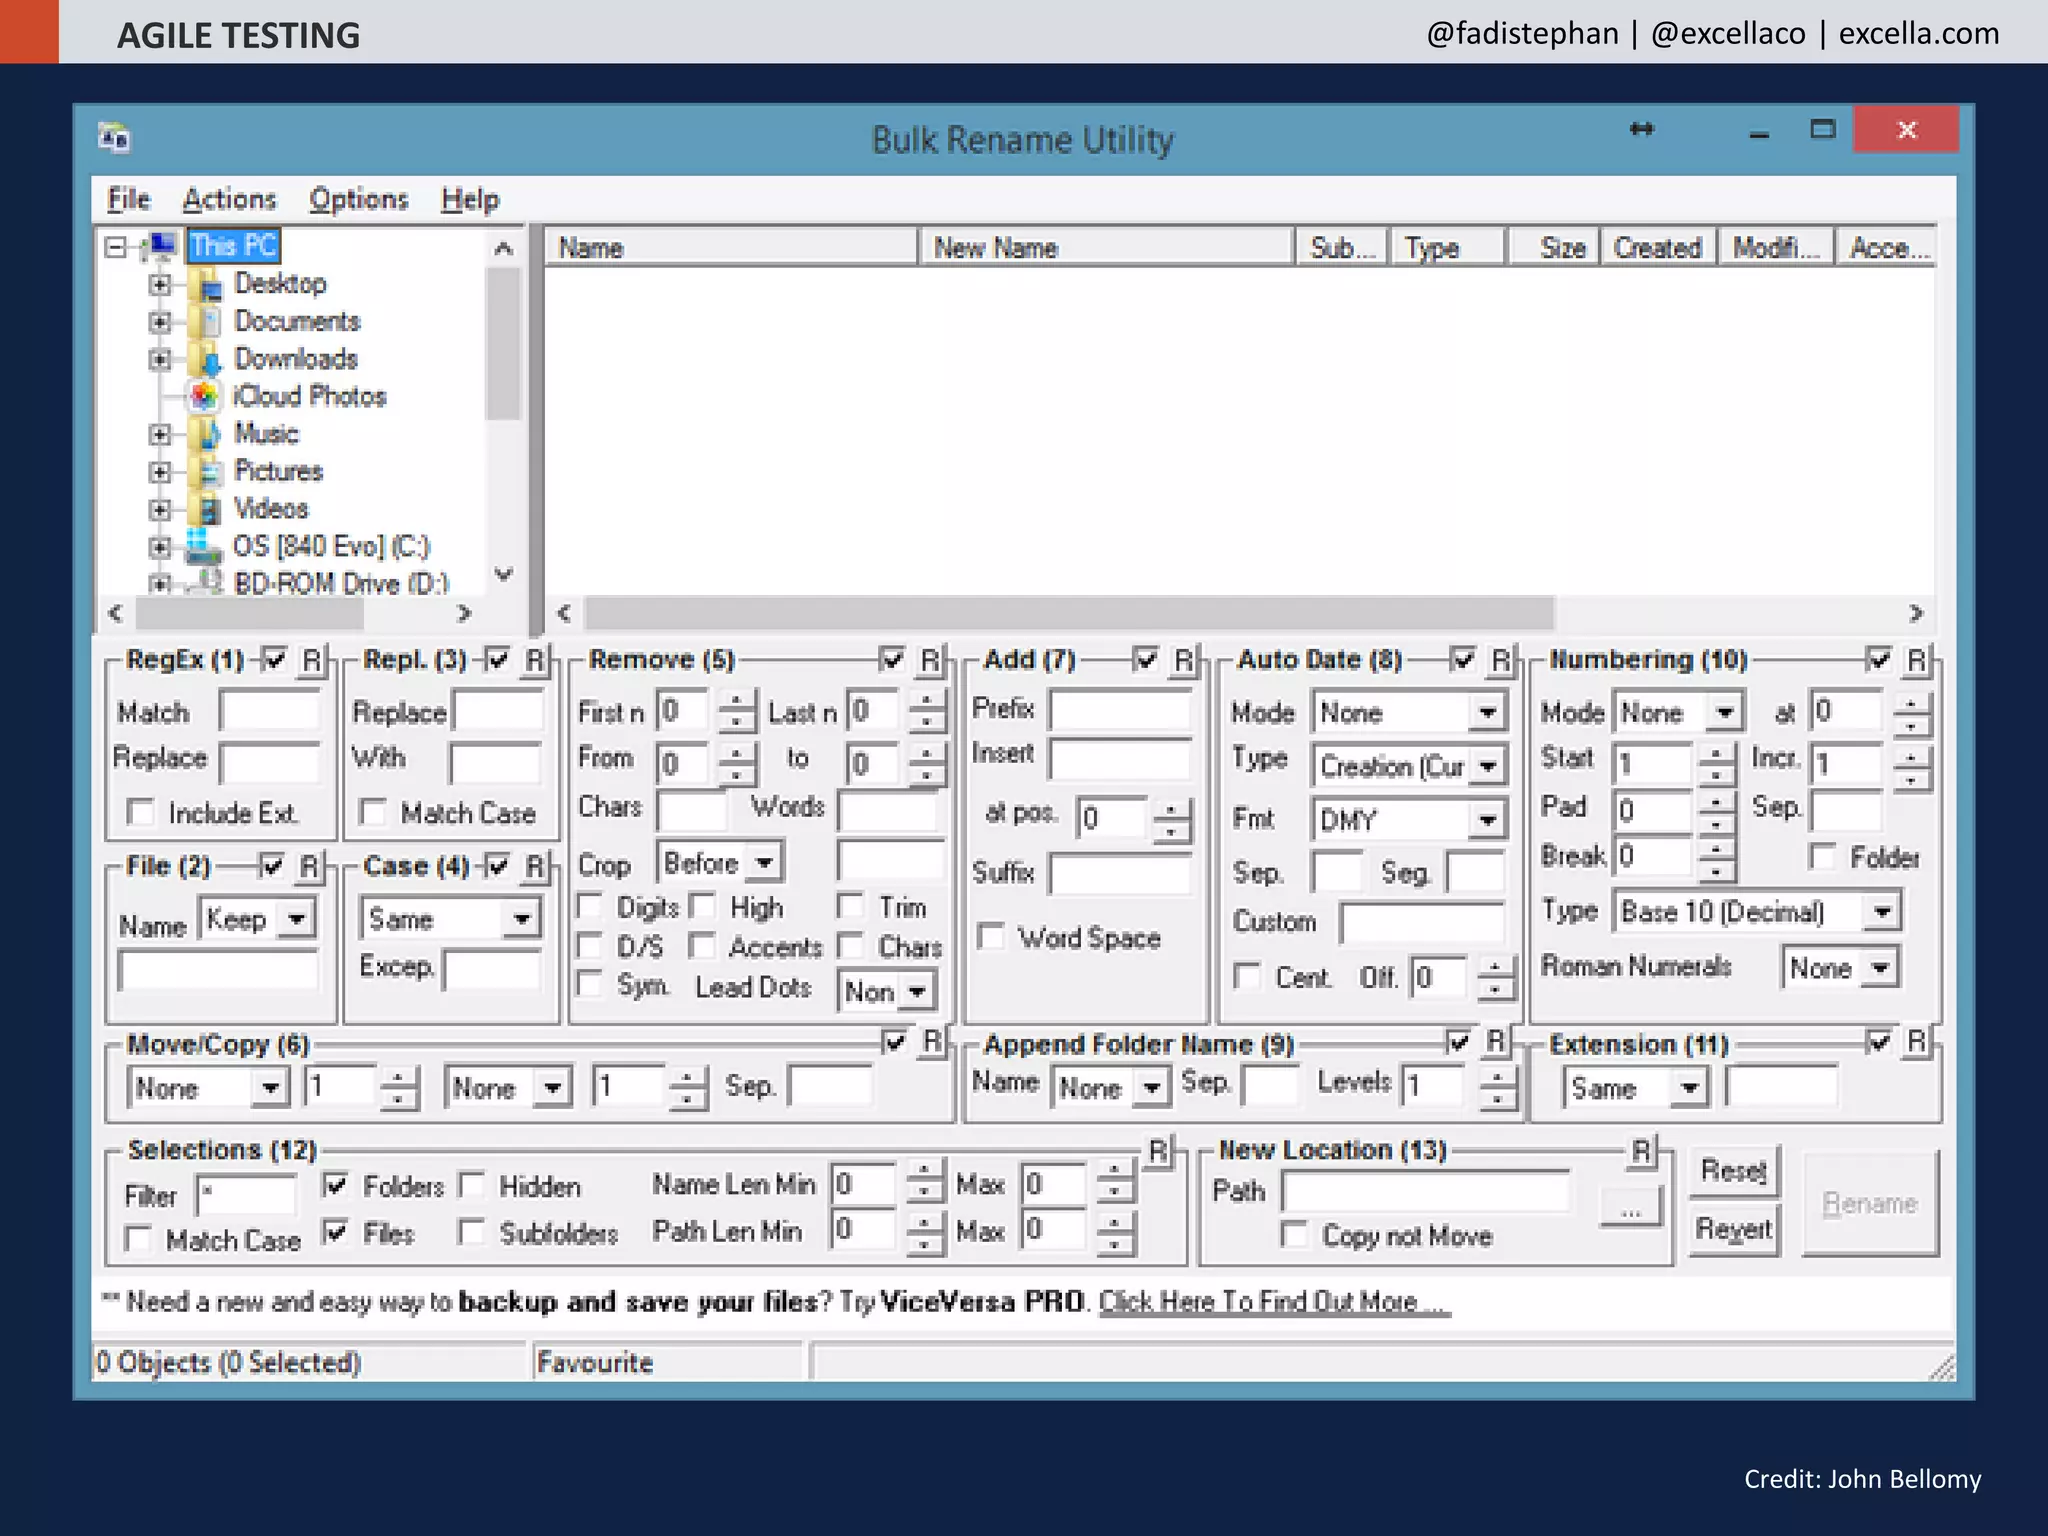Open the Actions menu
The width and height of the screenshot is (2048, 1536).
click(x=229, y=200)
